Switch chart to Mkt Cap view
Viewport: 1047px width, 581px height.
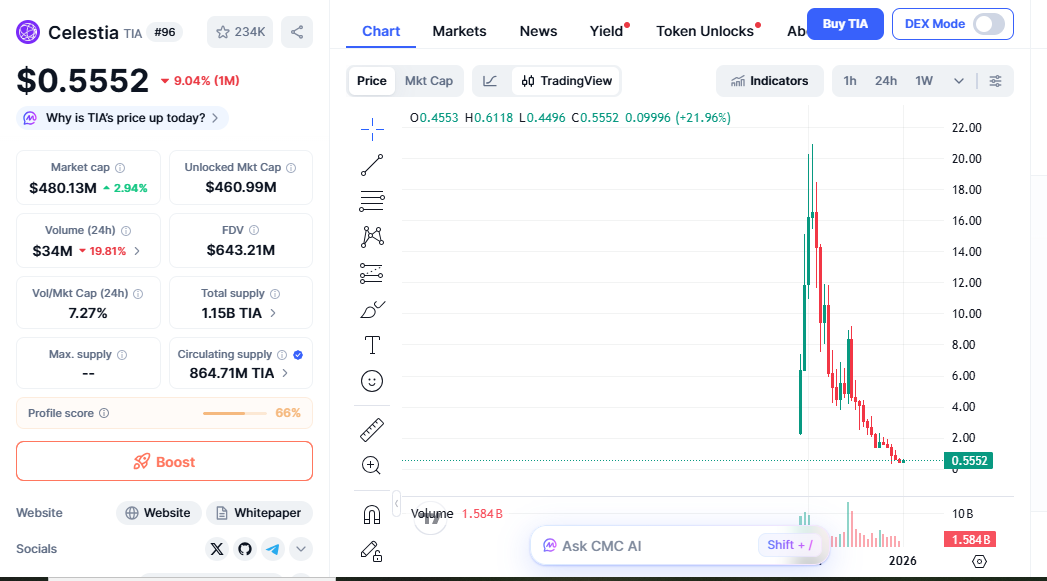(428, 81)
